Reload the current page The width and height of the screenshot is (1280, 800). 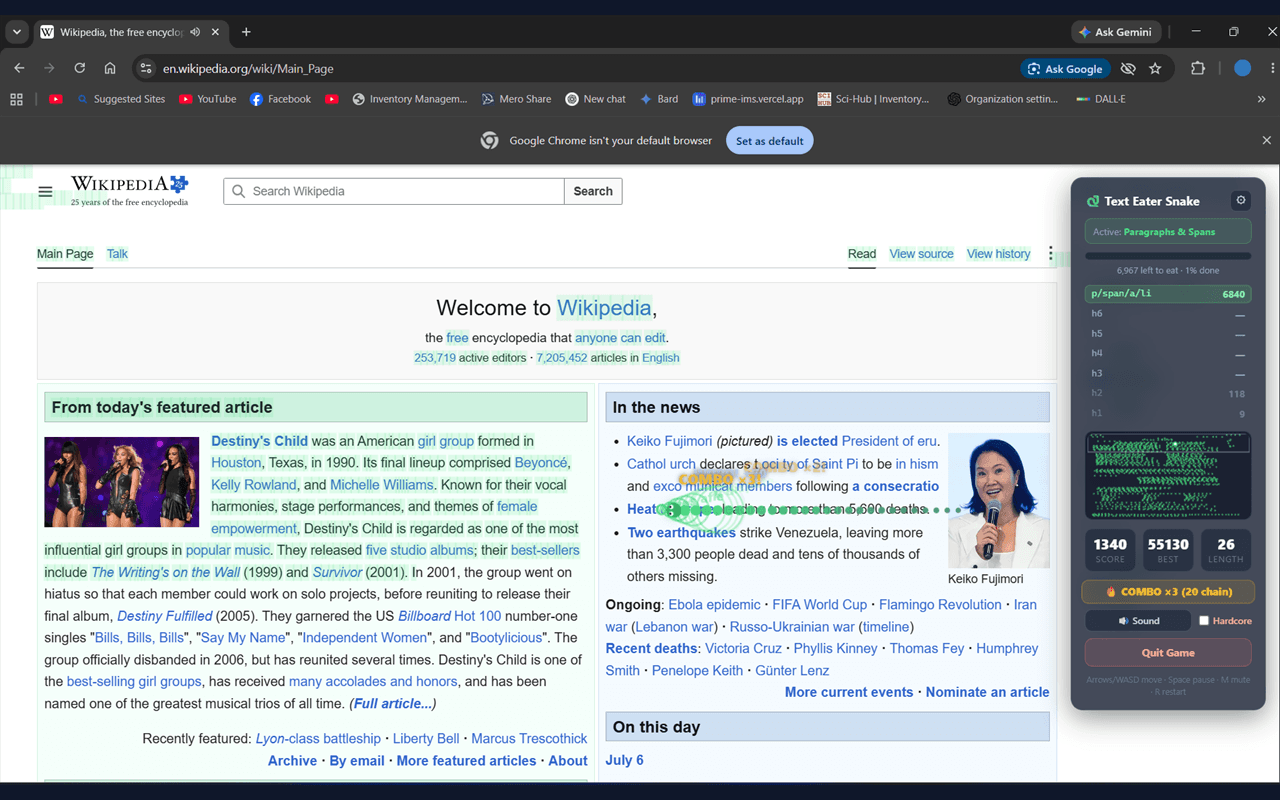tap(79, 68)
